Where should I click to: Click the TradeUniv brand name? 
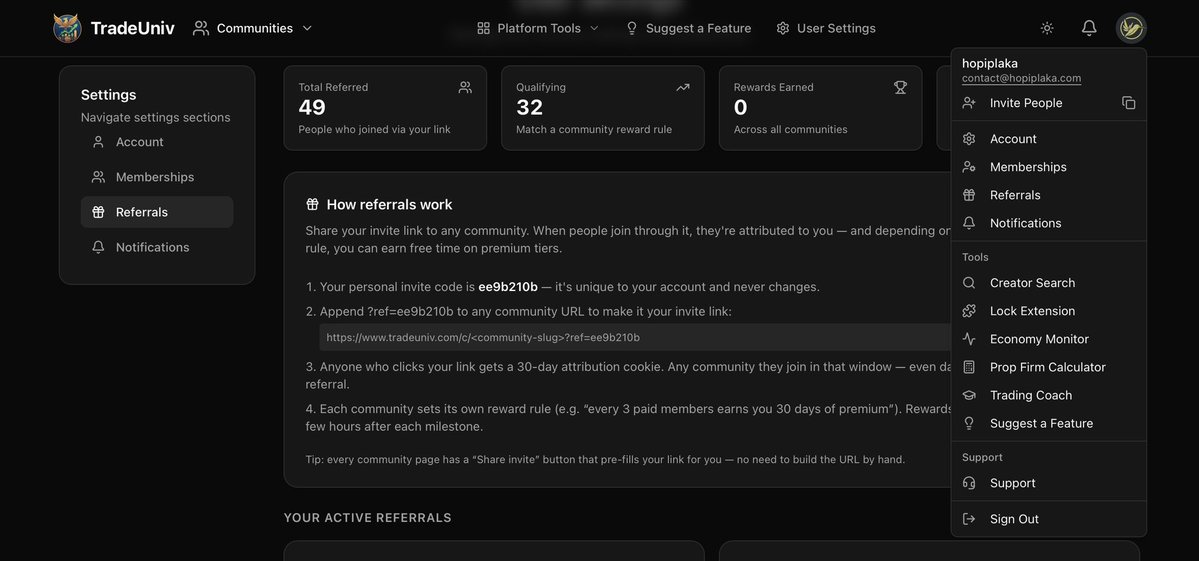click(x=132, y=28)
